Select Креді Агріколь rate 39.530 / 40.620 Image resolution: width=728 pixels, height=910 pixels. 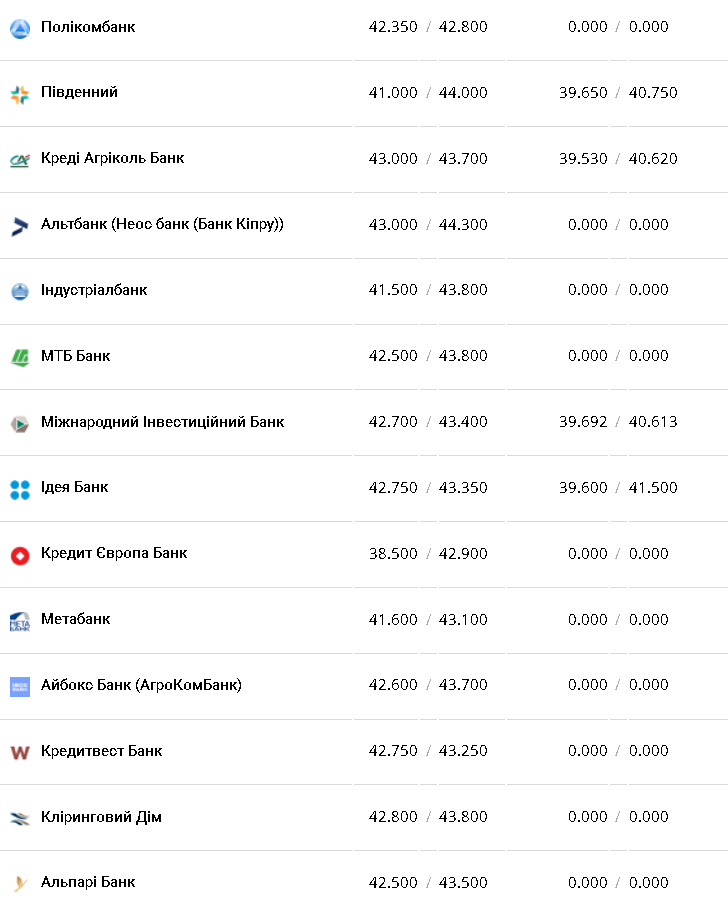tap(618, 158)
